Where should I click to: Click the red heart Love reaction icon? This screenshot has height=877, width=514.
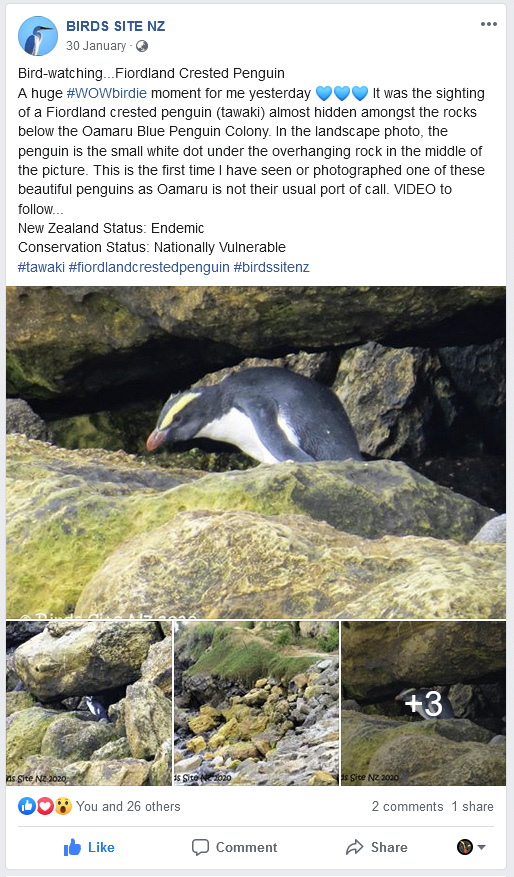45,806
